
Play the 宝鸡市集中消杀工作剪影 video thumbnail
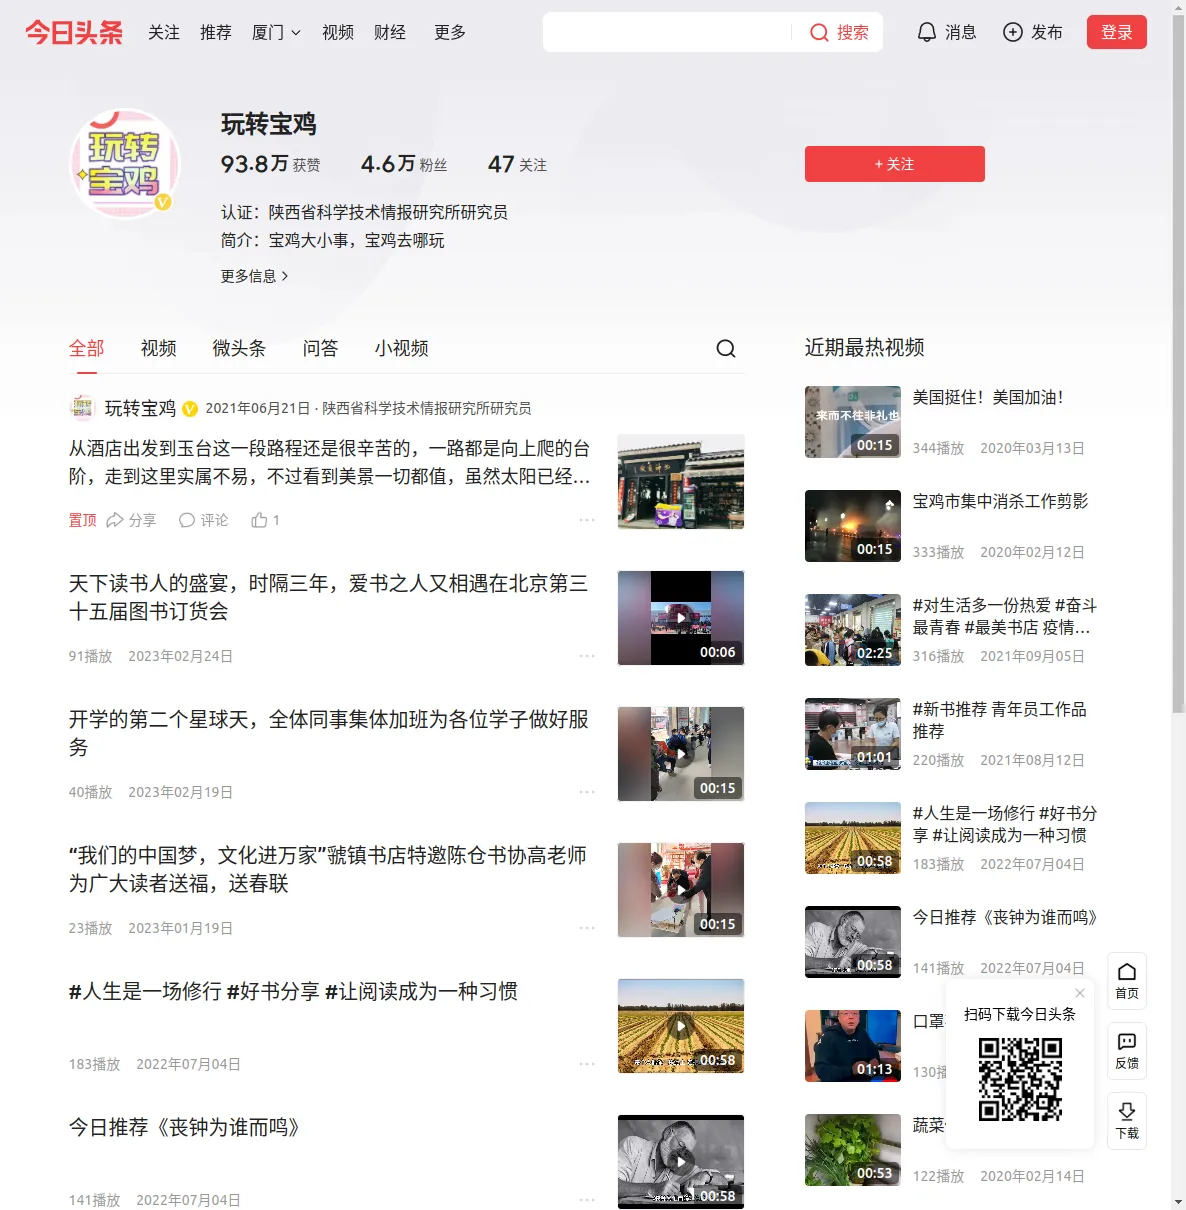click(x=853, y=526)
